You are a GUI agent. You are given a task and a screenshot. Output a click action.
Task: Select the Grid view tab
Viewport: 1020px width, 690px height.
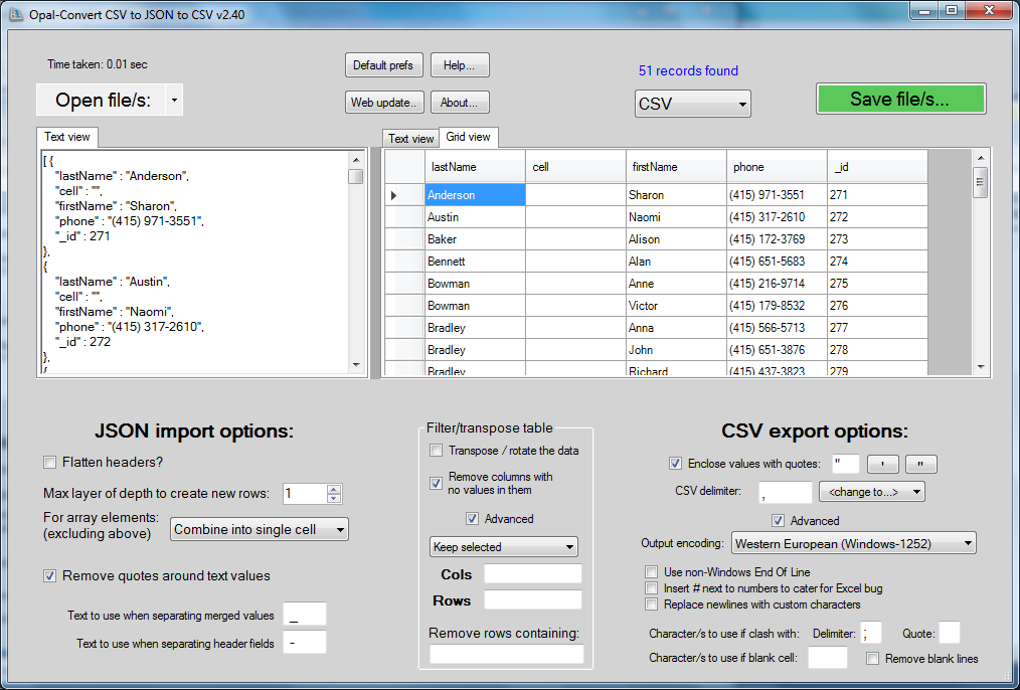pos(468,137)
